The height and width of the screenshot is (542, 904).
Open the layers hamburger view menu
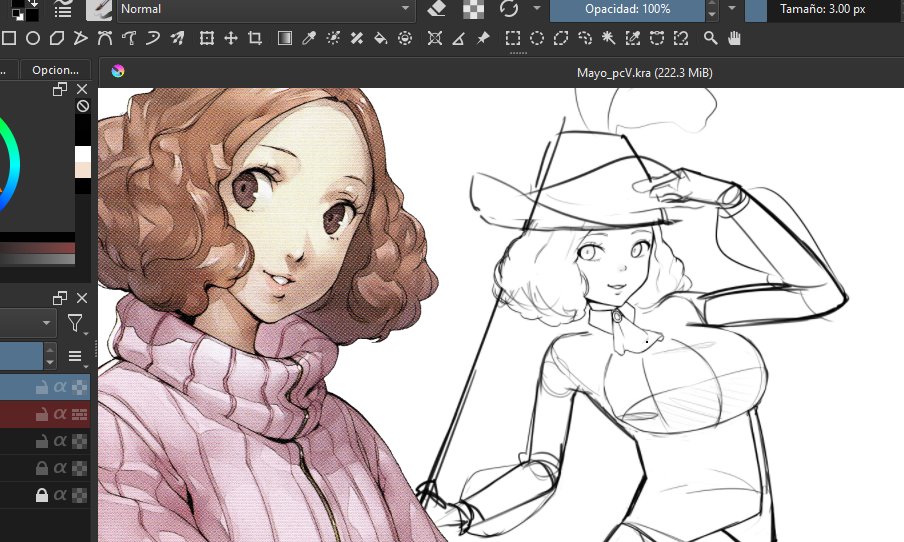(x=76, y=356)
